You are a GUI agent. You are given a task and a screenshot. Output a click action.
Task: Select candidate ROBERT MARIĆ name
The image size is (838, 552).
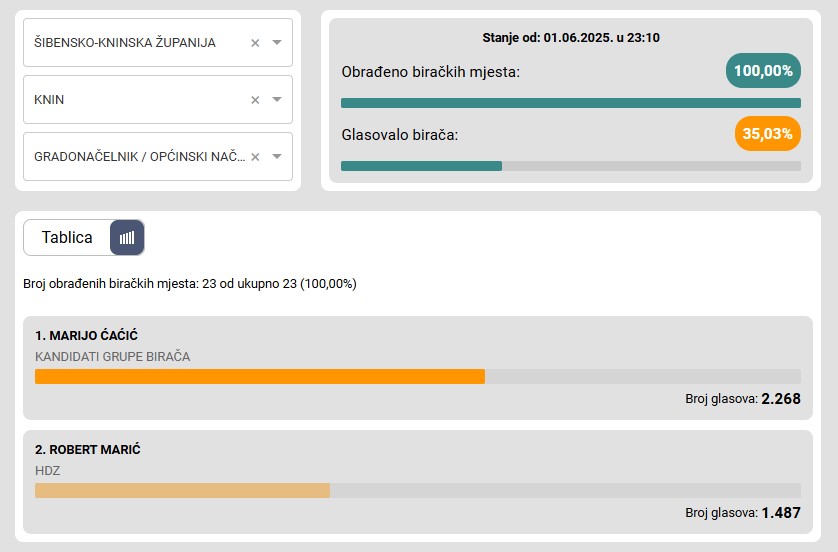(88, 450)
